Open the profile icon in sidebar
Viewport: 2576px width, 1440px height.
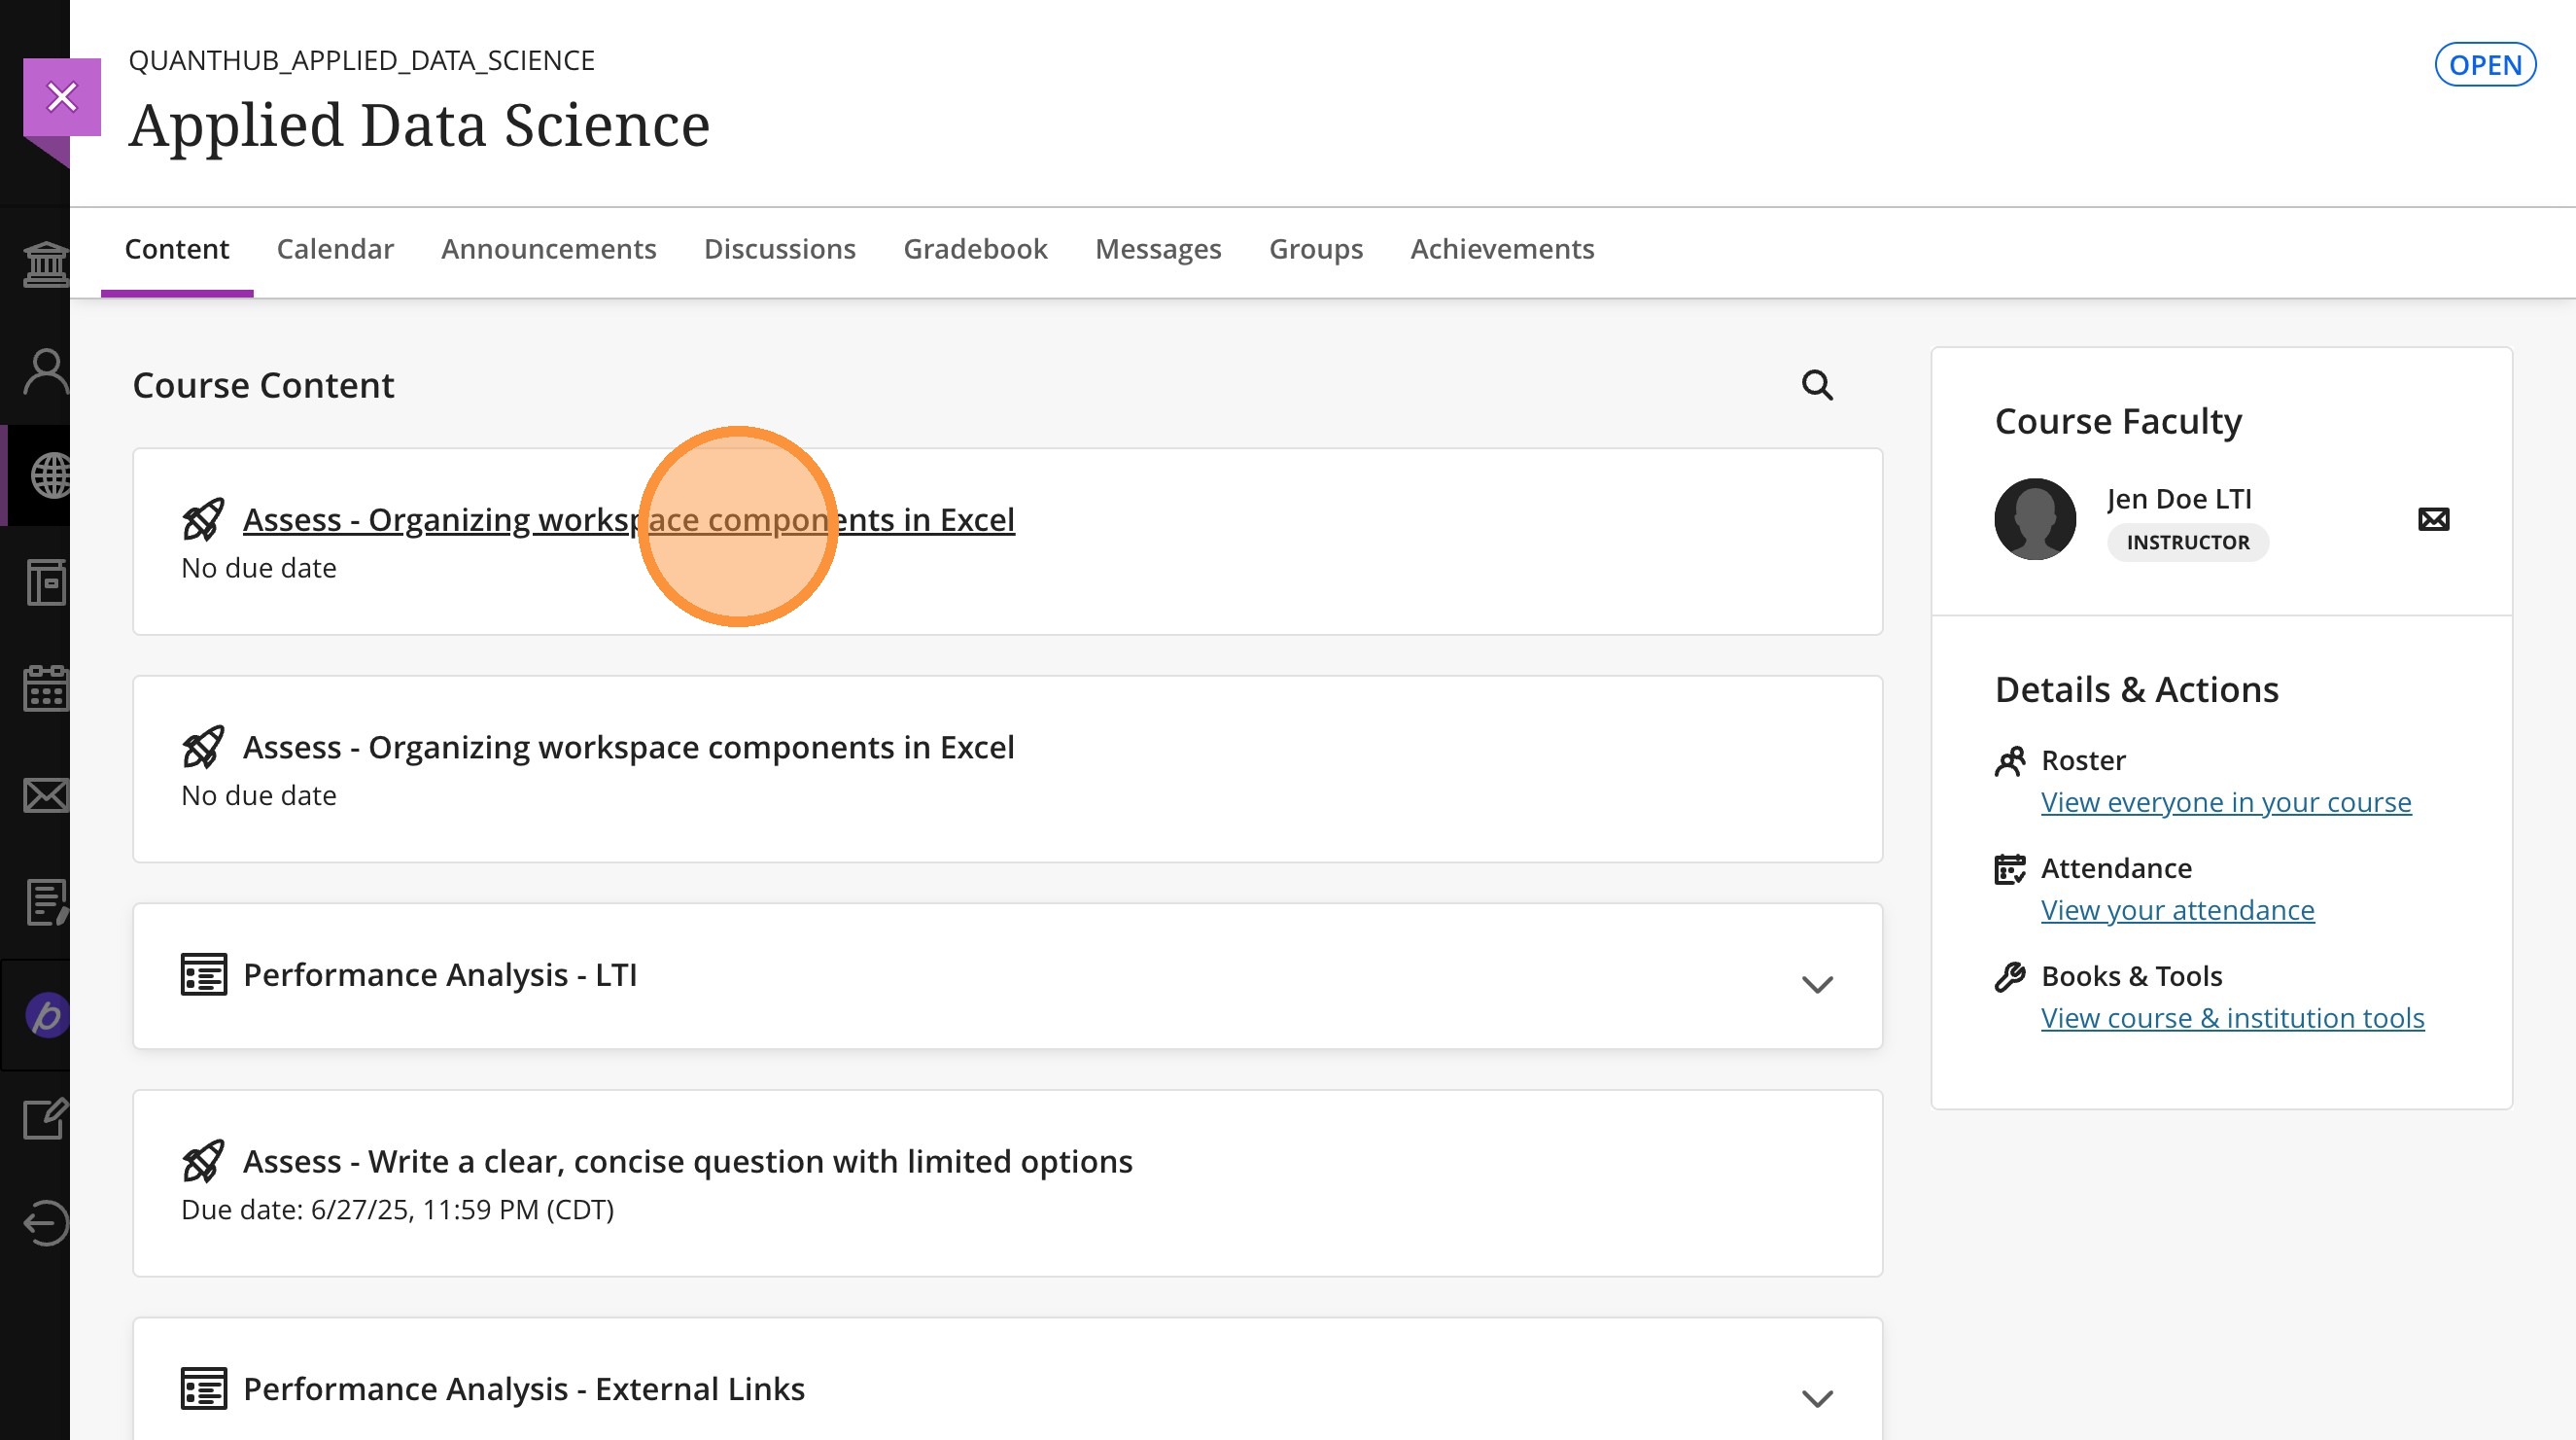point(46,372)
